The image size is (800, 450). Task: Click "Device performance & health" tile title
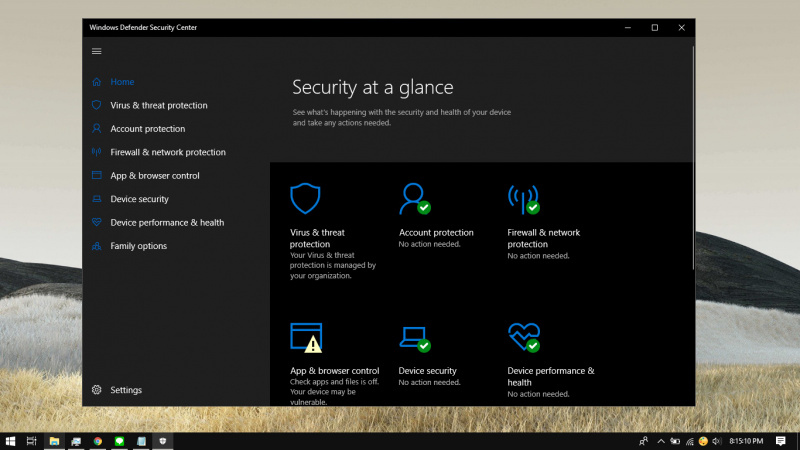[x=551, y=377]
